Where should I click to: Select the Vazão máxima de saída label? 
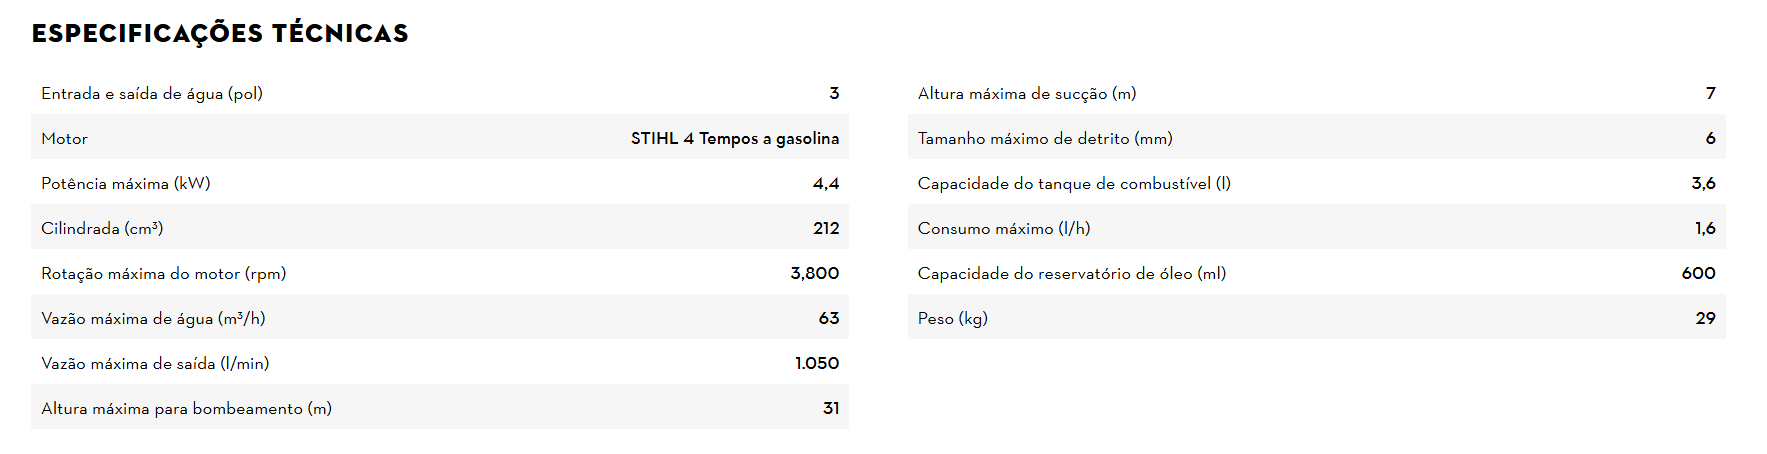[155, 363]
